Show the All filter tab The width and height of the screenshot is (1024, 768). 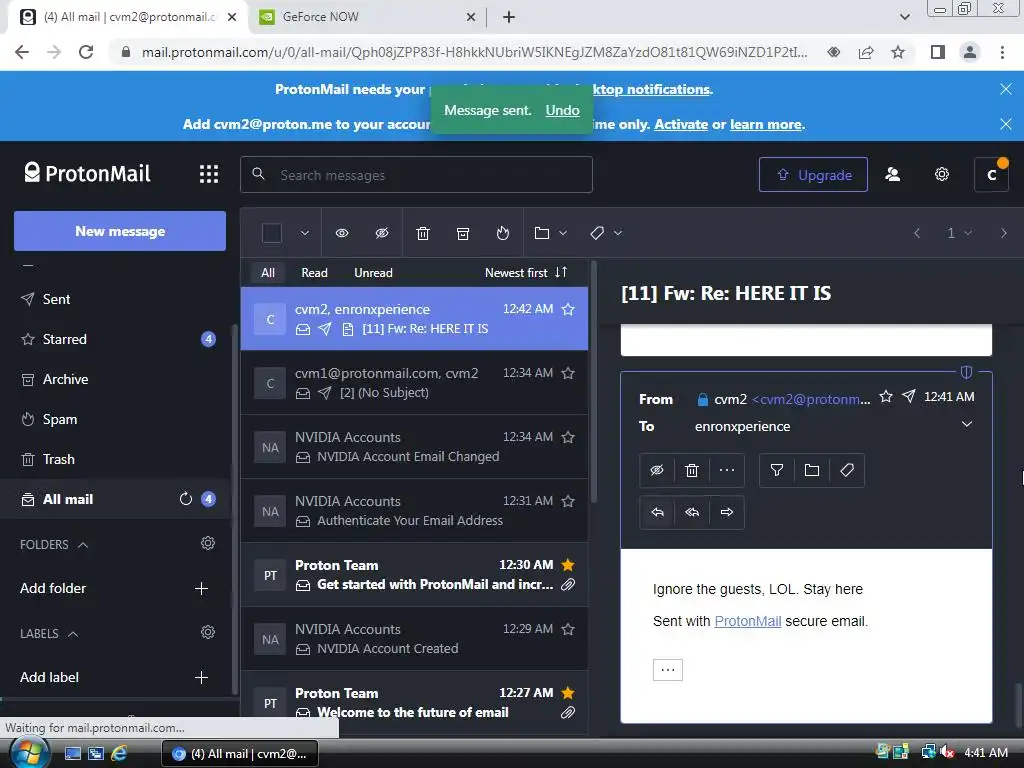(268, 273)
